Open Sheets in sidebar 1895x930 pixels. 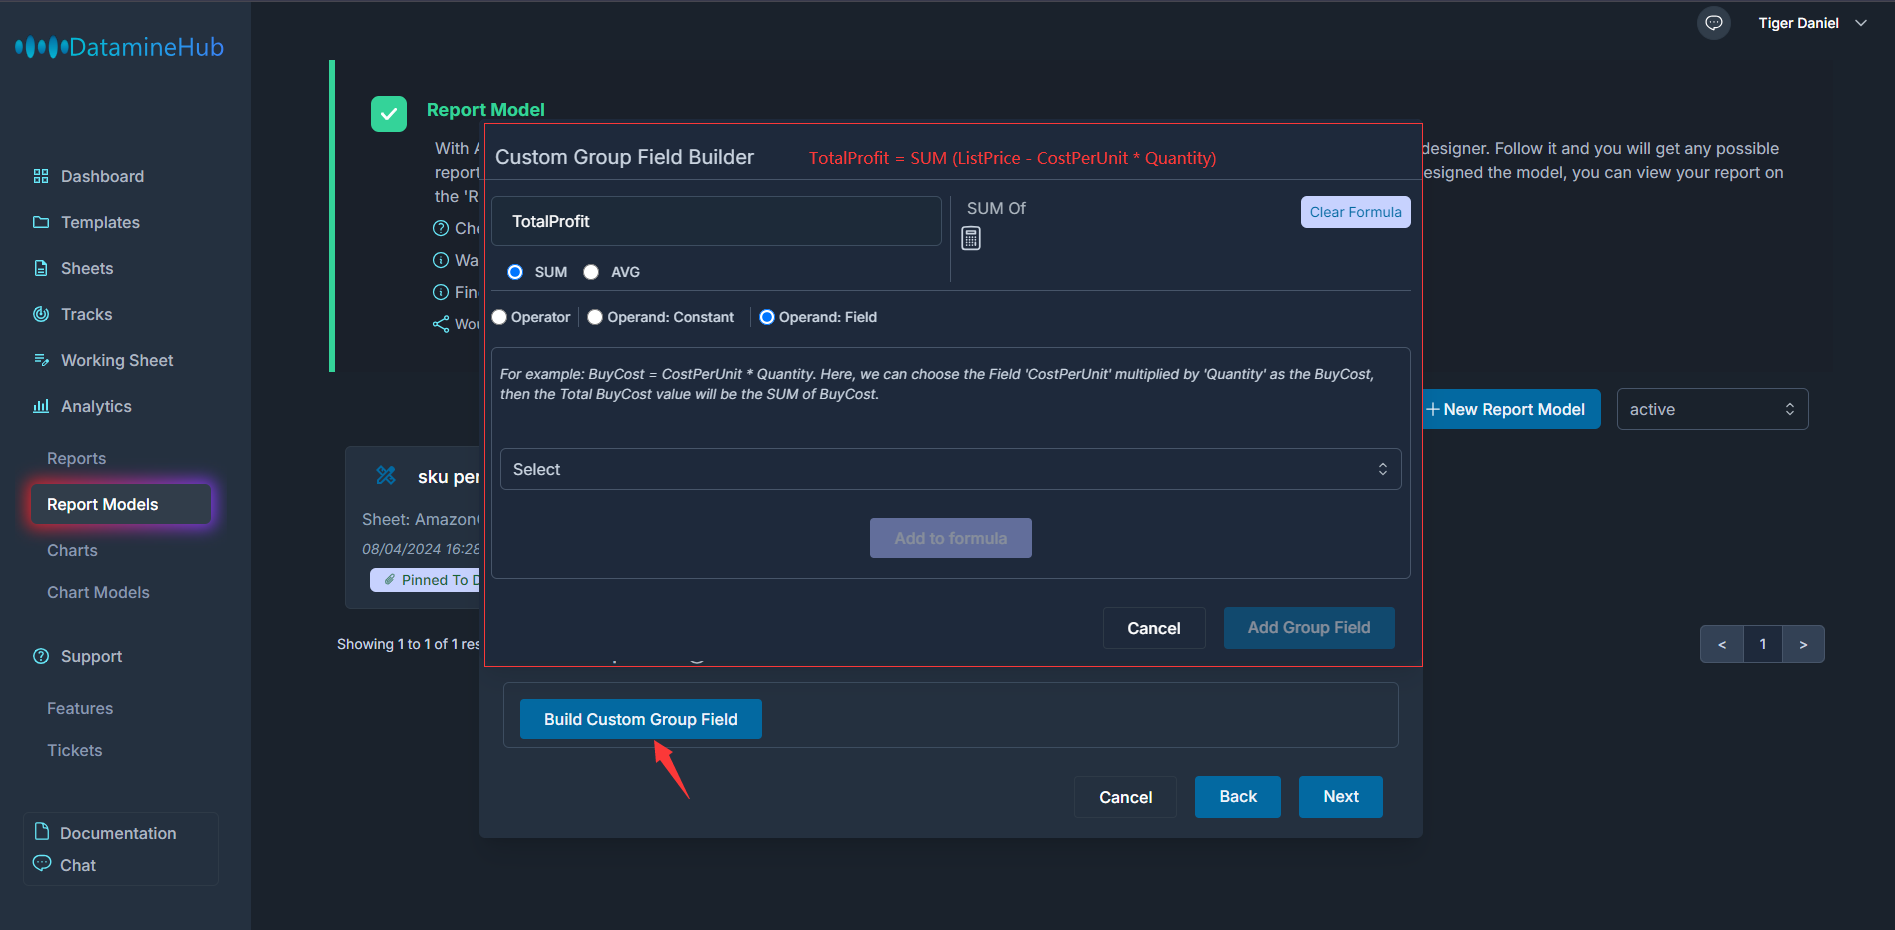click(87, 268)
